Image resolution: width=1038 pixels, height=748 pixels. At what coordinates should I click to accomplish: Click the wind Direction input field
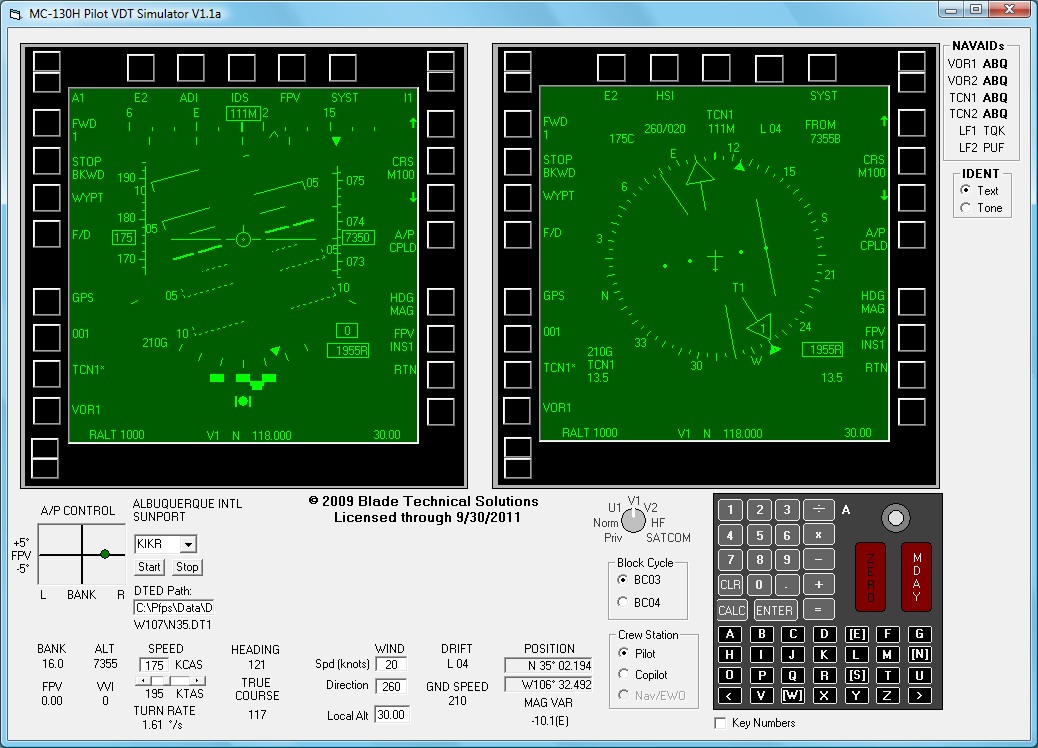391,686
